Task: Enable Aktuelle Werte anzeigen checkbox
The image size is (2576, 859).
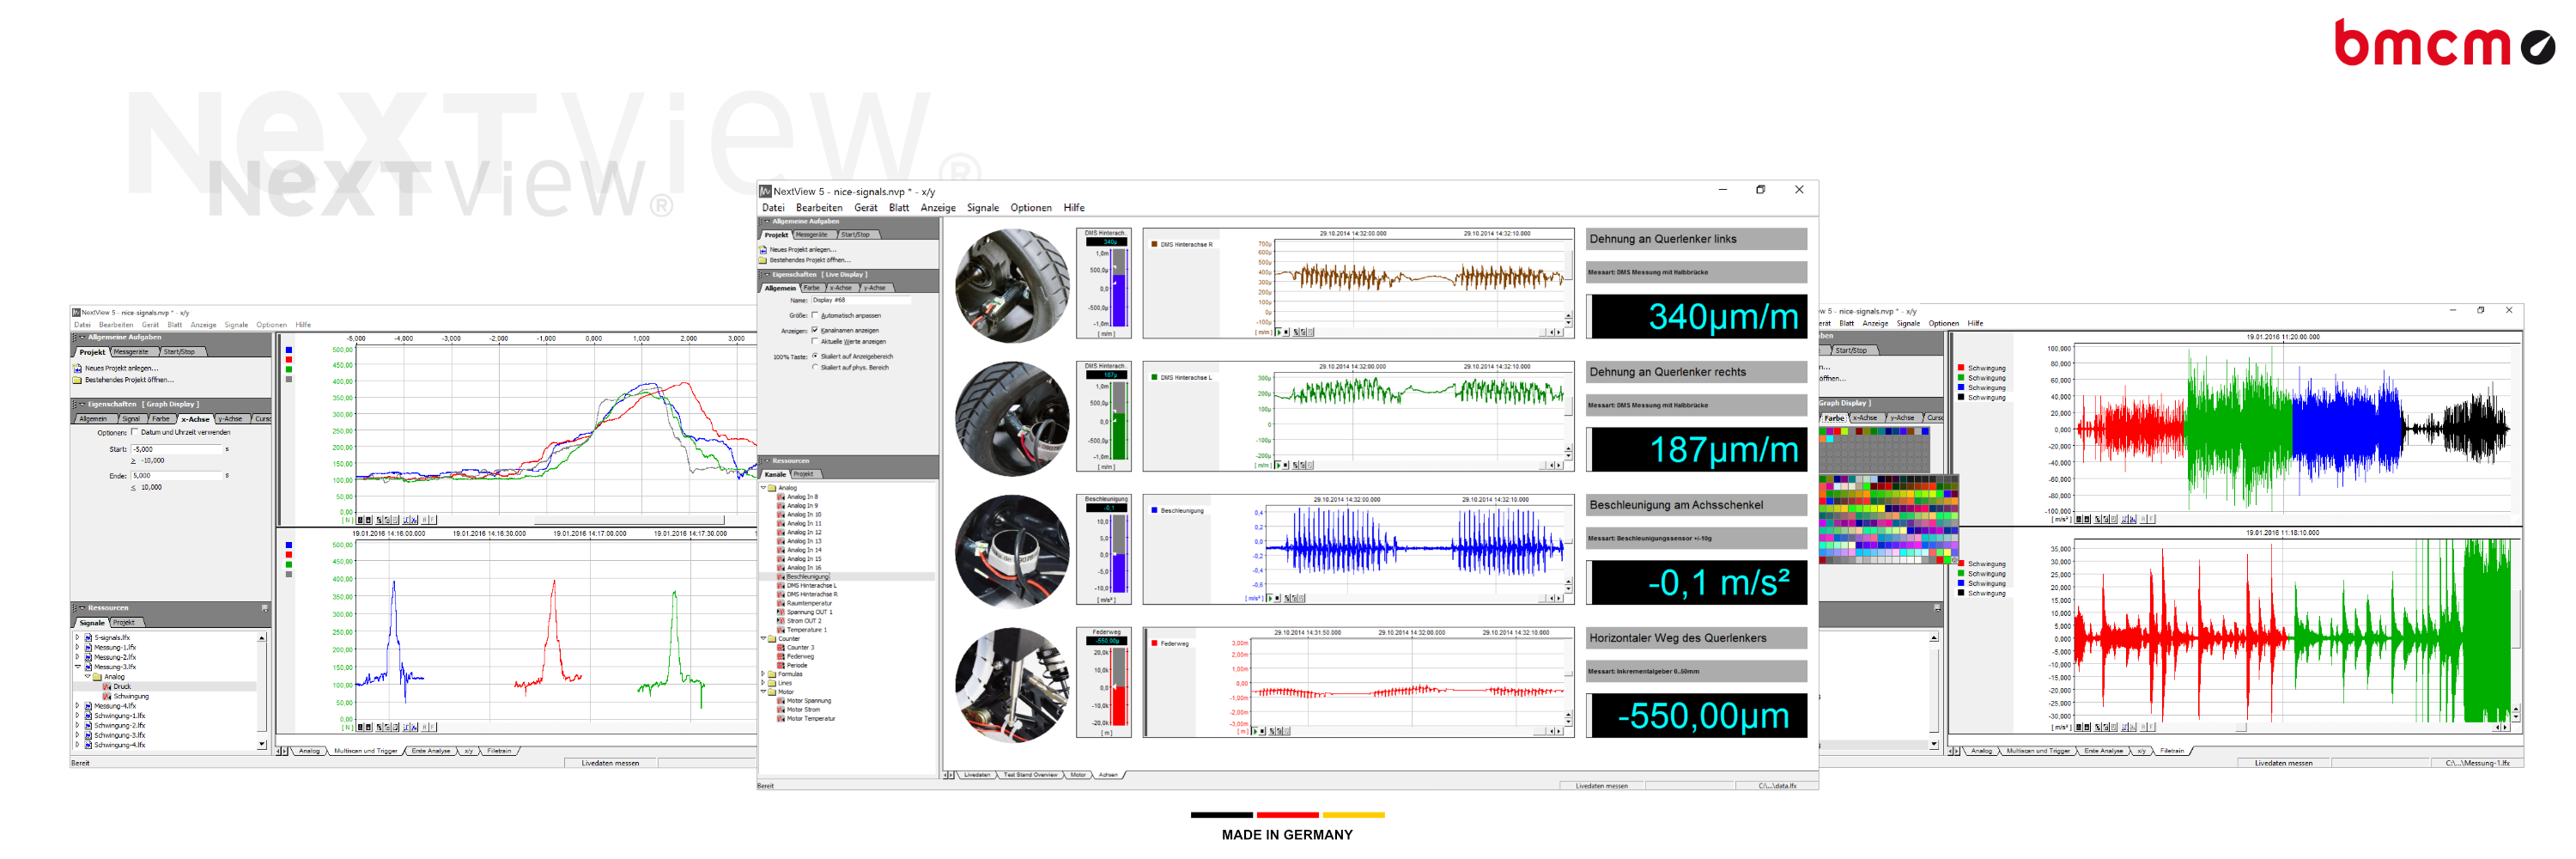Action: [815, 341]
